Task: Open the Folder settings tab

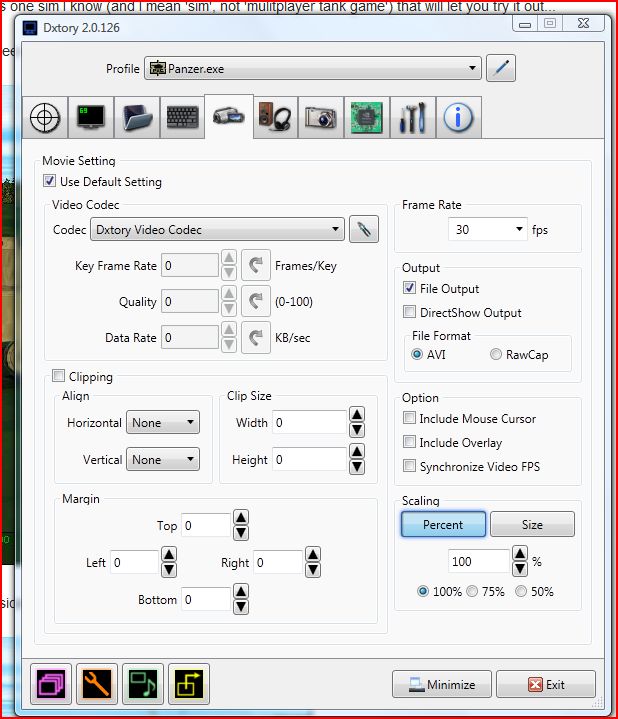Action: pos(137,117)
